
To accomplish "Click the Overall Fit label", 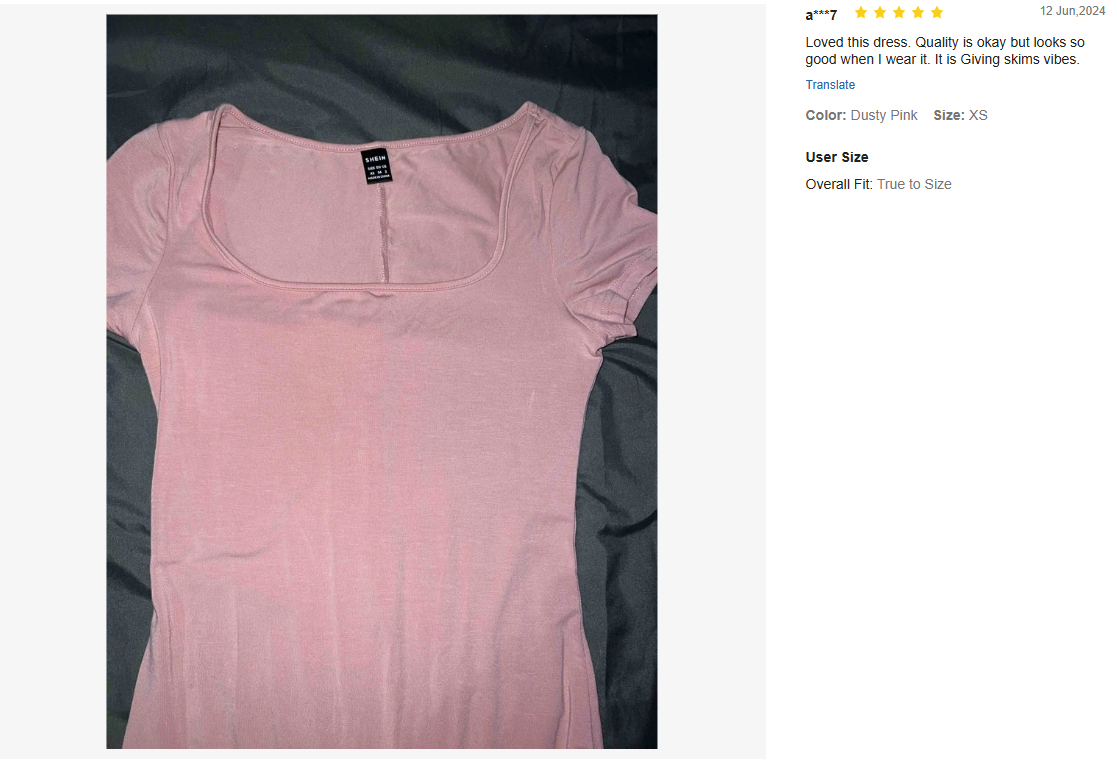I will (x=839, y=185).
